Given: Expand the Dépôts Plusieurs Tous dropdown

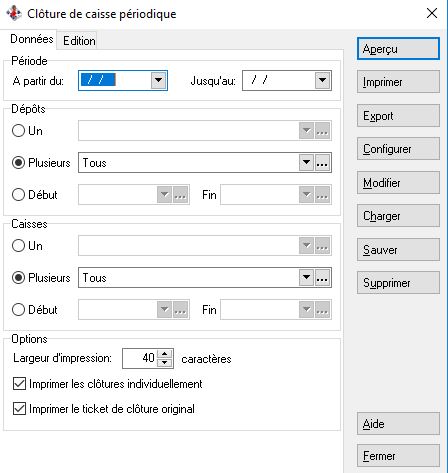Looking at the screenshot, I should coord(306,163).
